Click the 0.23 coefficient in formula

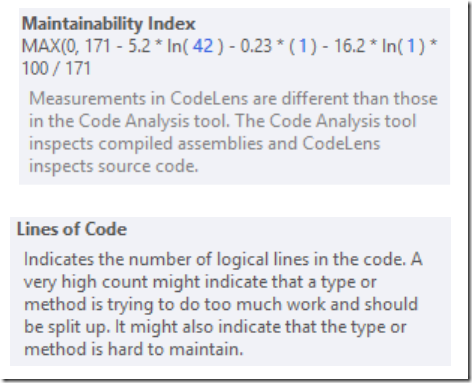click(x=256, y=46)
